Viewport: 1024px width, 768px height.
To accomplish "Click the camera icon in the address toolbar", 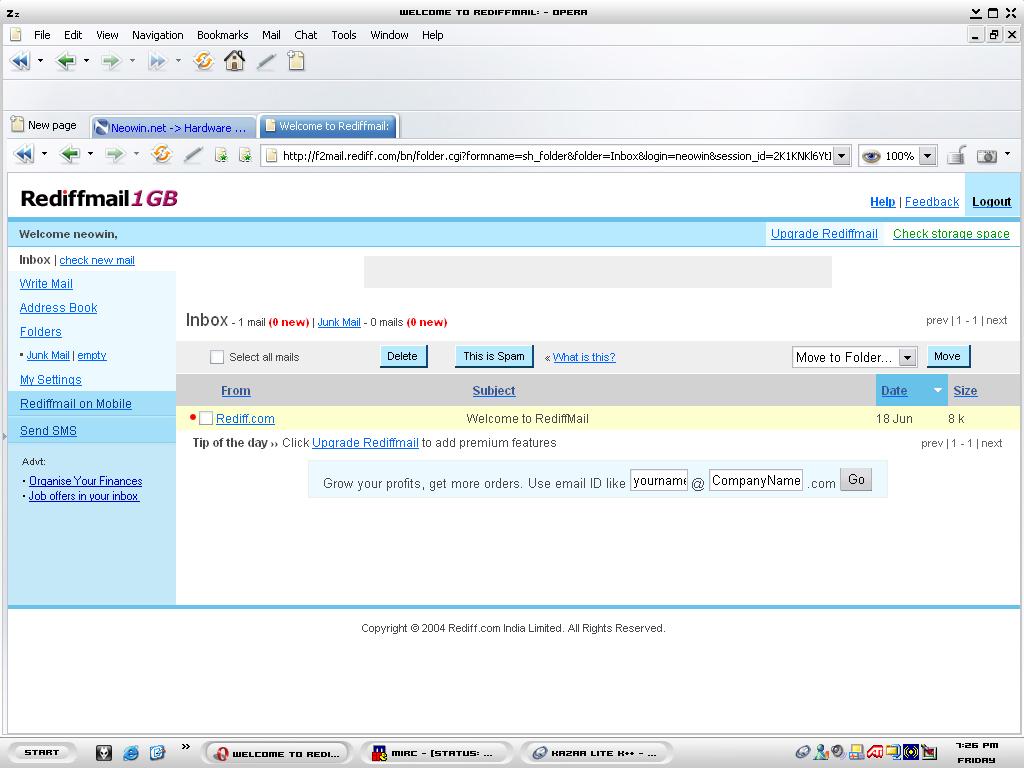I will 987,156.
